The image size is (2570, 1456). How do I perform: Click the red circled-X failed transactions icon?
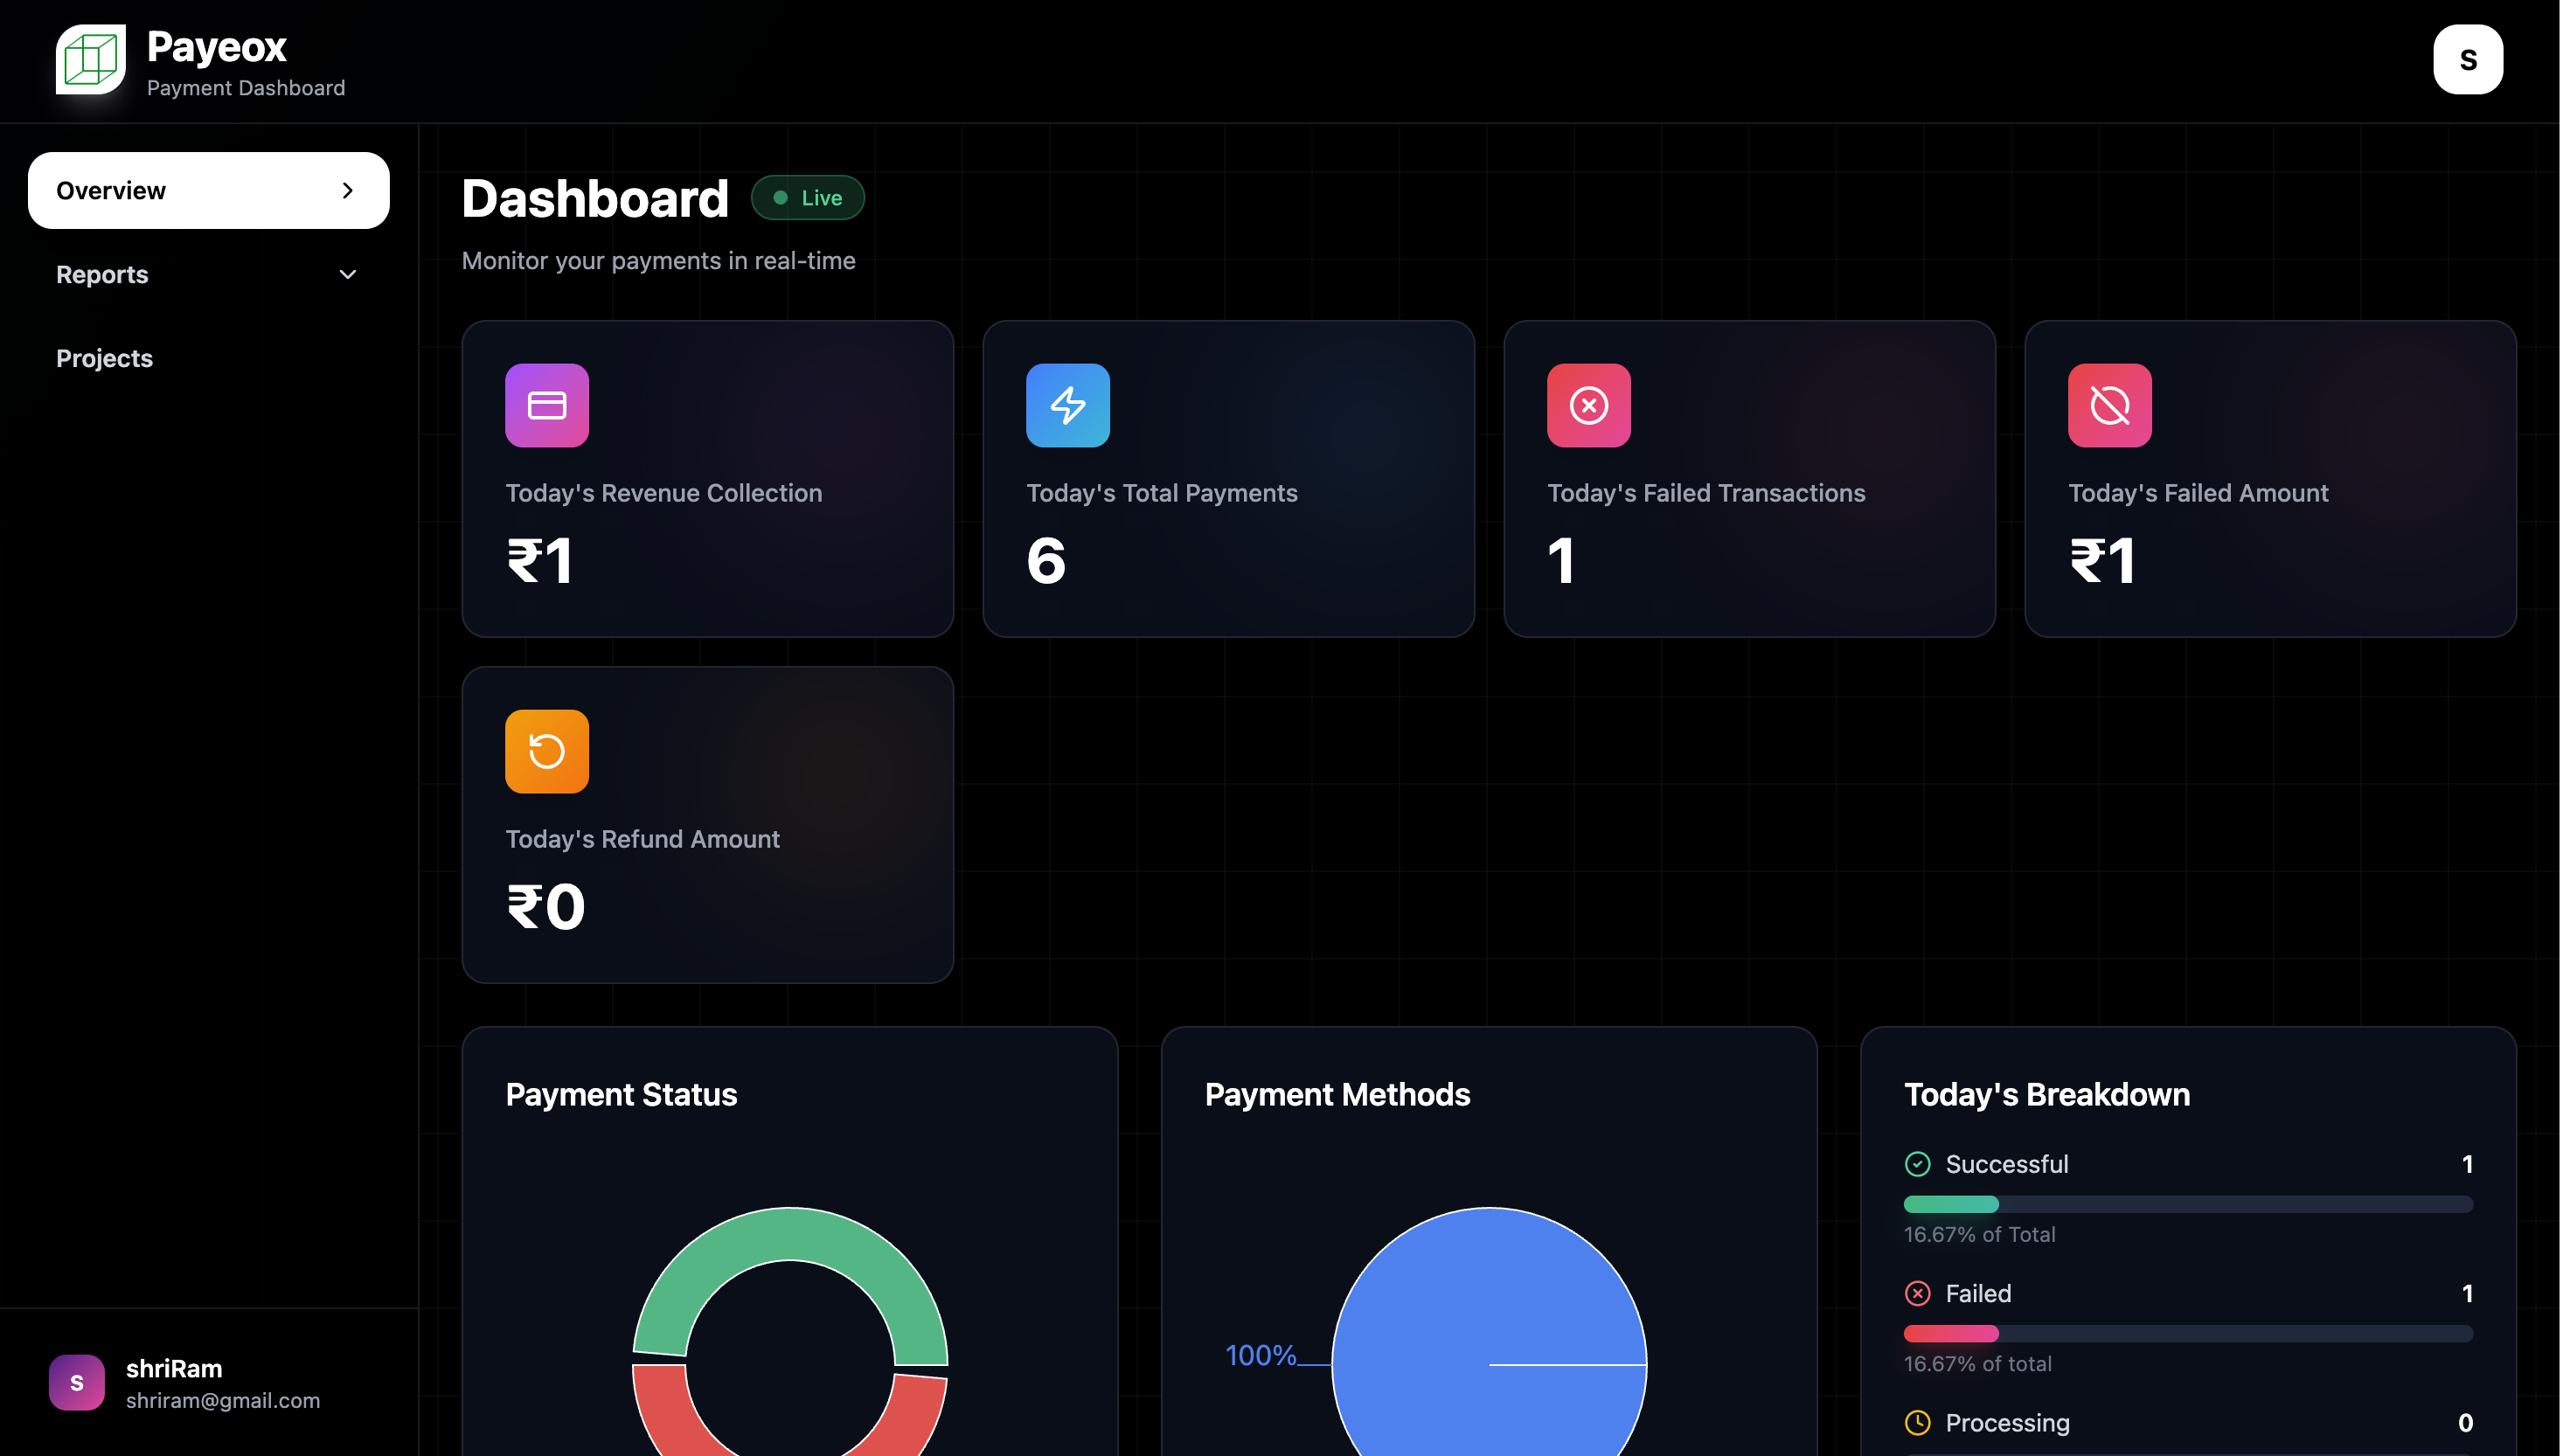pyautogui.click(x=1589, y=405)
